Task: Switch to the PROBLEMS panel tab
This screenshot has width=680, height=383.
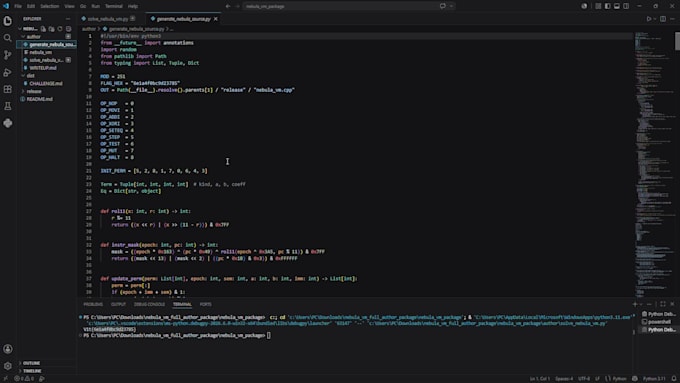Action: pos(93,304)
